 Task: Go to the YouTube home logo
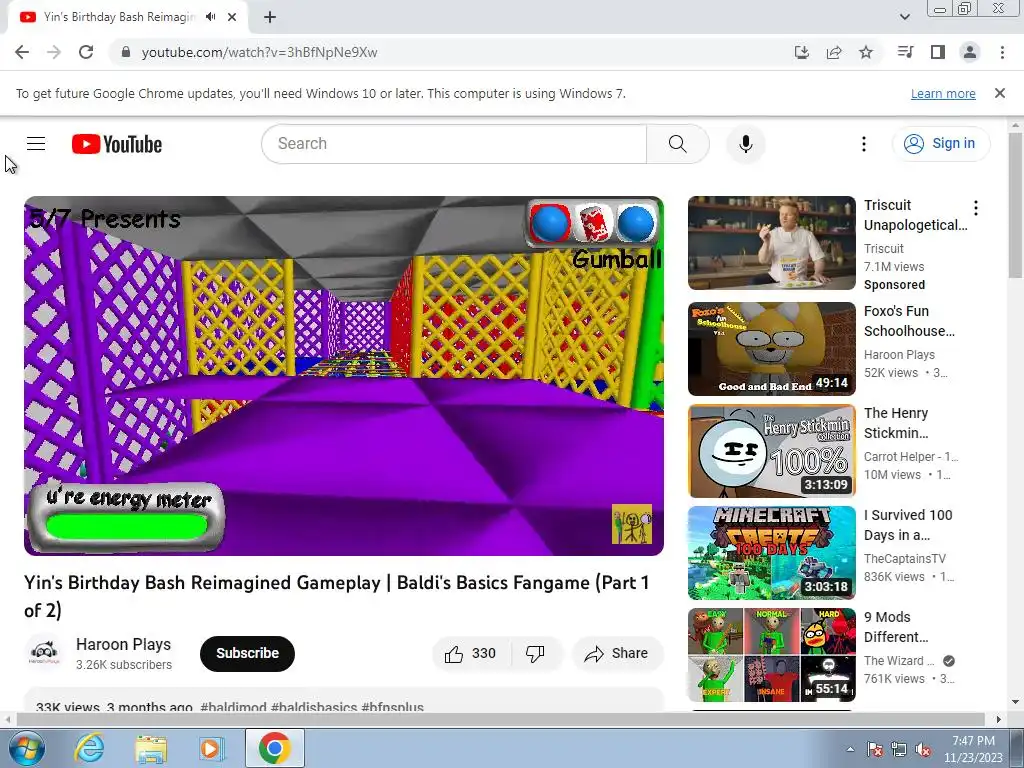click(x=117, y=144)
